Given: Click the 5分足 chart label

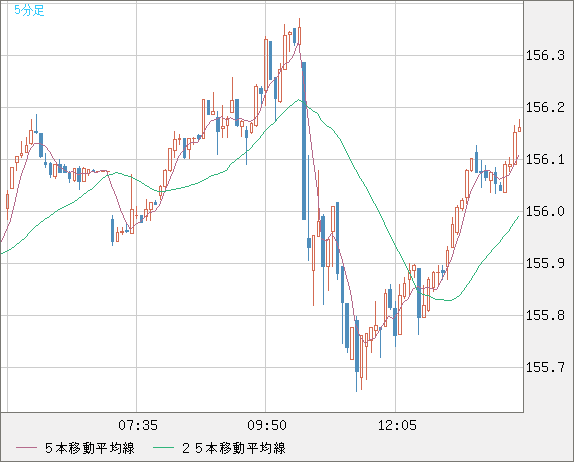Looking at the screenshot, I should point(29,10).
